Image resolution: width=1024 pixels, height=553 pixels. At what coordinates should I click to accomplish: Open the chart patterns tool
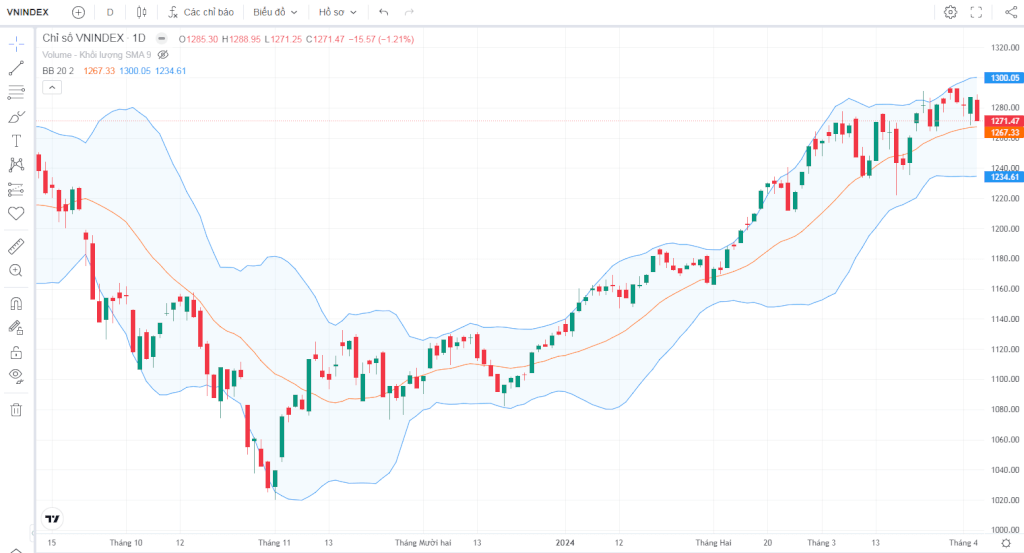click(16, 165)
